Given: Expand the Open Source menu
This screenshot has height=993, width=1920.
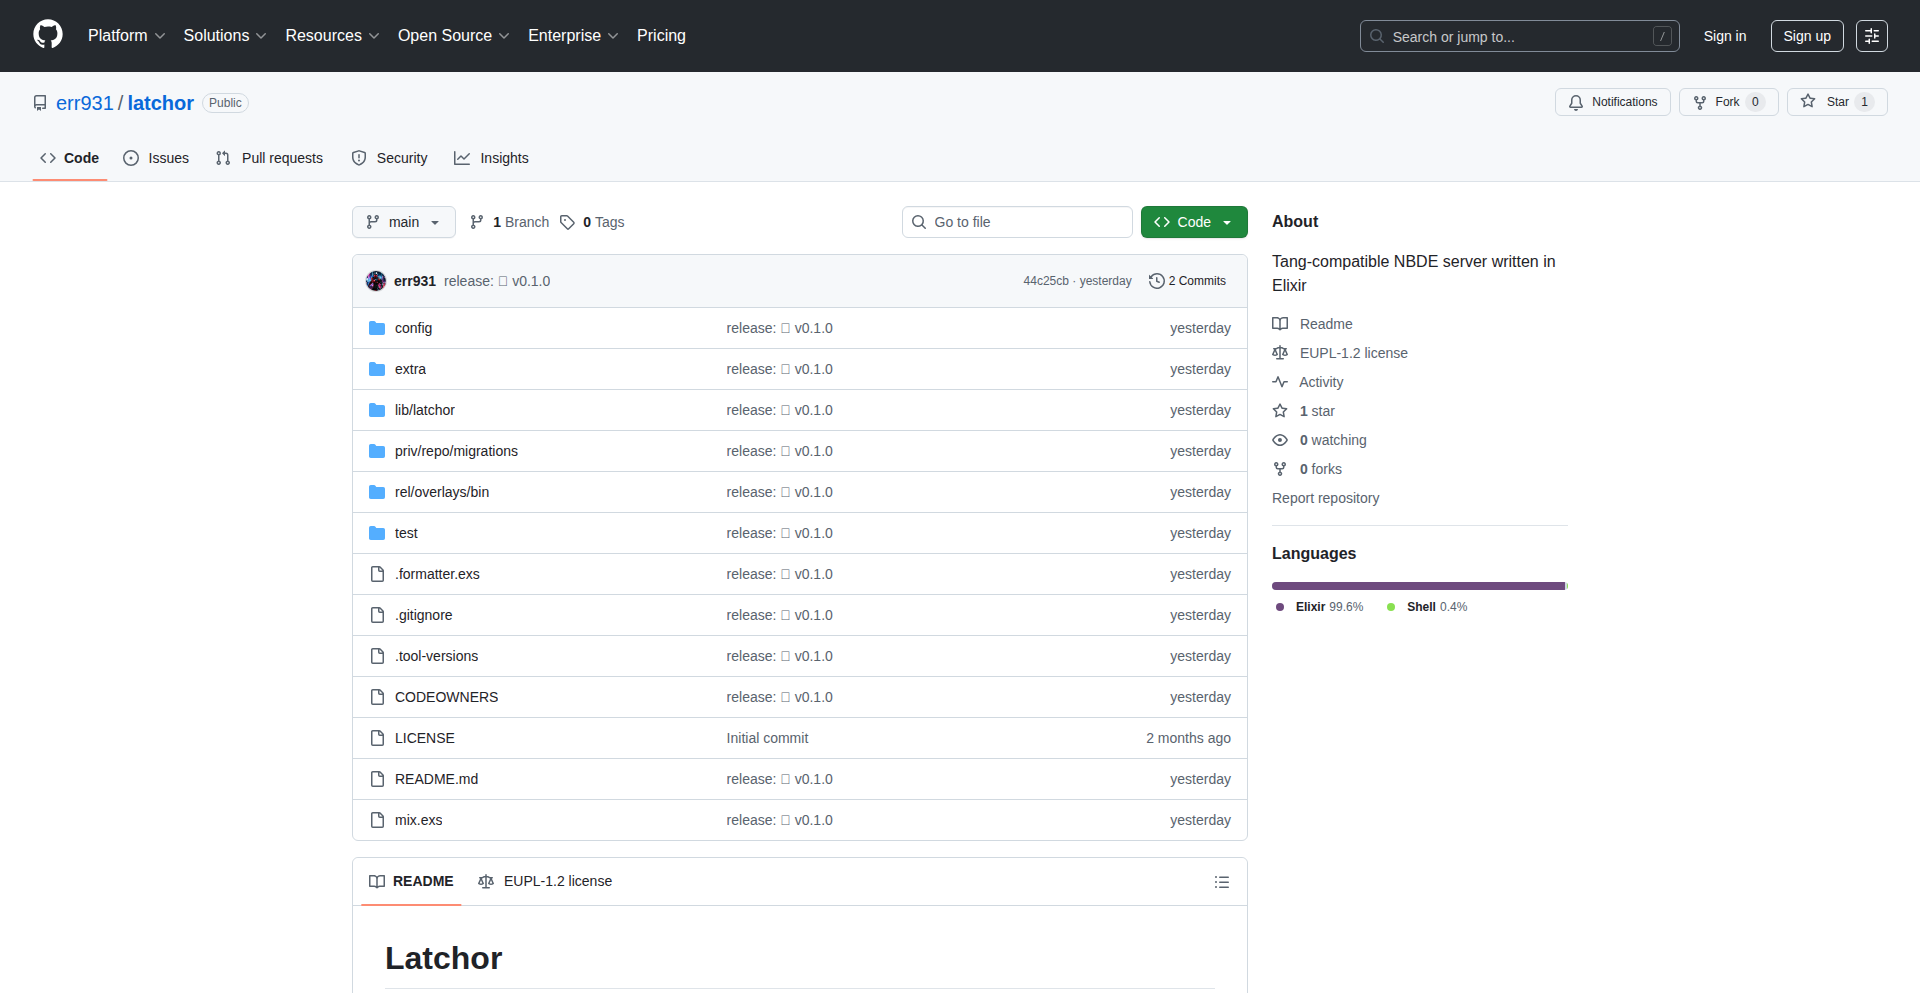Looking at the screenshot, I should coord(453,35).
